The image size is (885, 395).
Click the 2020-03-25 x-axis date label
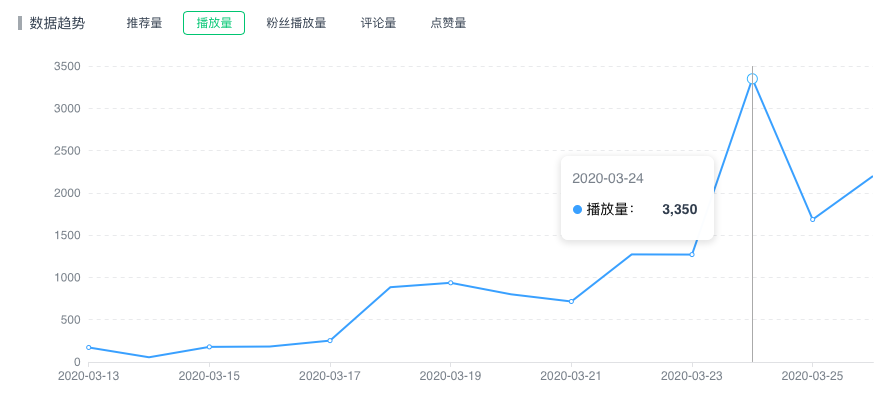813,375
